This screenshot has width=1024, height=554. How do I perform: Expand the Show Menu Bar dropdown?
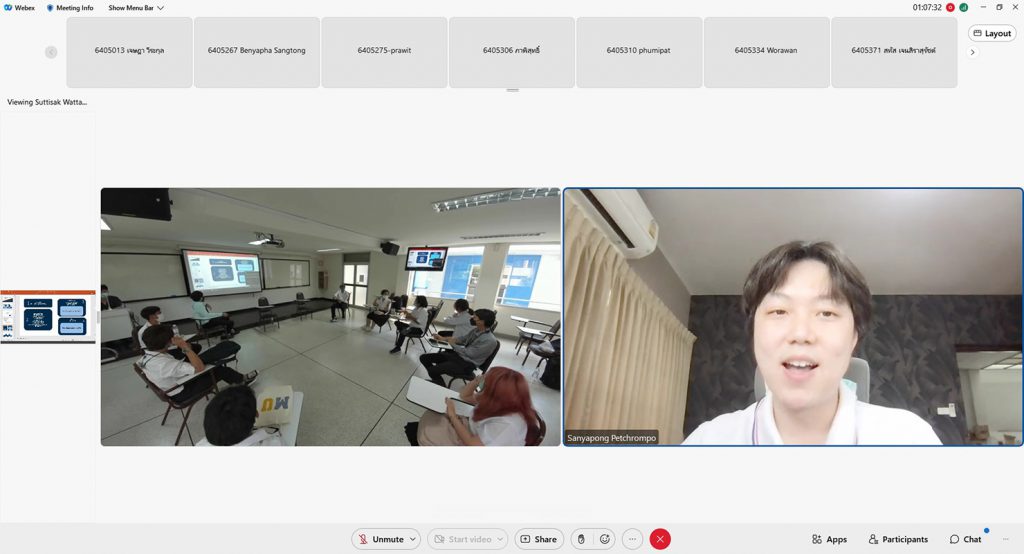[136, 7]
